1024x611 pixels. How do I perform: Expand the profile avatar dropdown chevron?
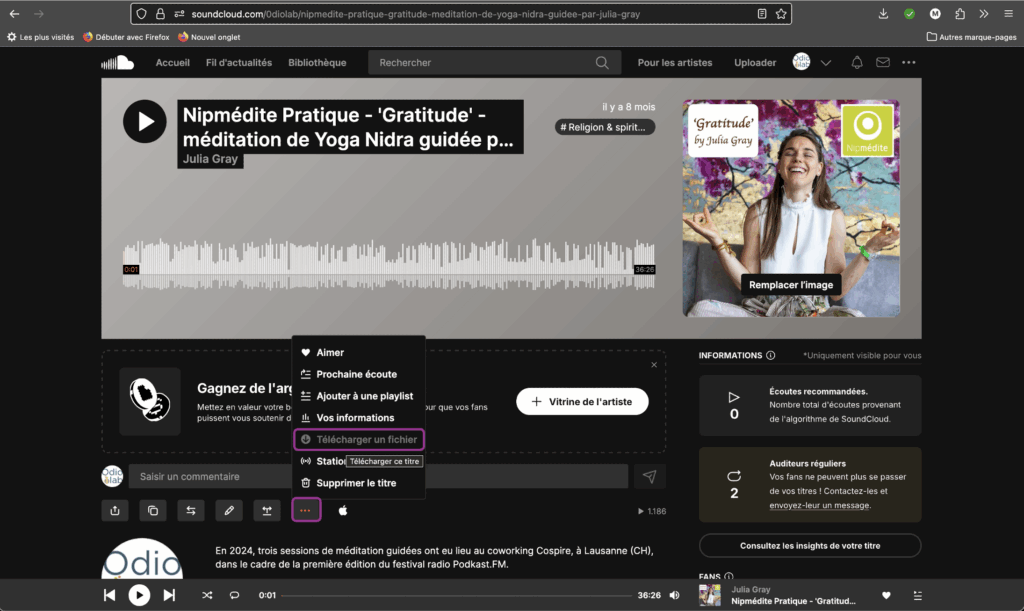click(x=826, y=63)
